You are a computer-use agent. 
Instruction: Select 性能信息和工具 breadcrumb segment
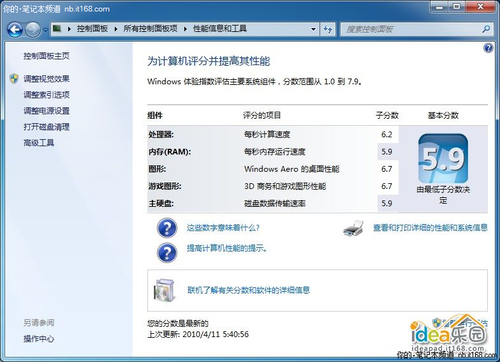pyautogui.click(x=220, y=29)
